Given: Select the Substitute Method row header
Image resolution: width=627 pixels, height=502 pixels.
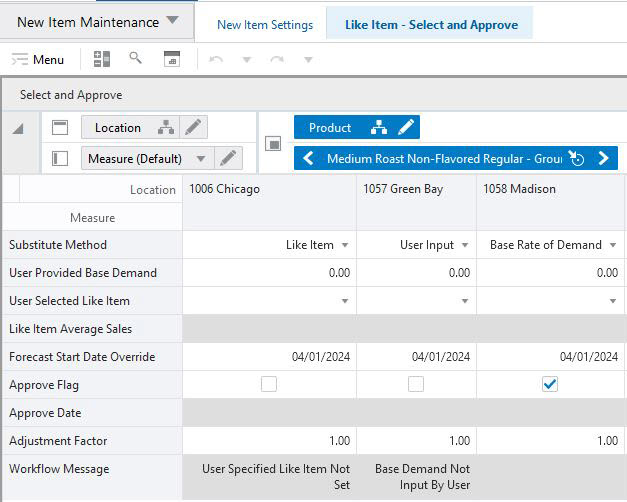Looking at the screenshot, I should tap(92, 245).
